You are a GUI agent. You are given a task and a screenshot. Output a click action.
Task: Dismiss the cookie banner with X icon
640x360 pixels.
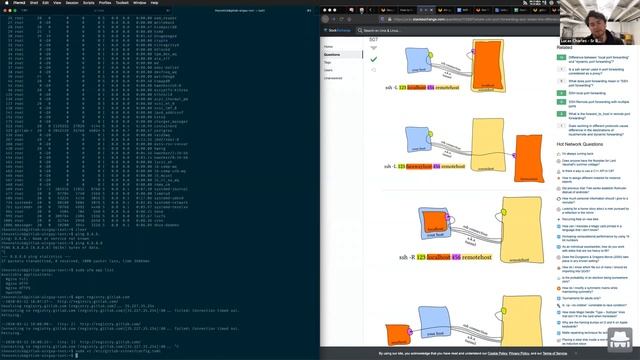(x=576, y=353)
